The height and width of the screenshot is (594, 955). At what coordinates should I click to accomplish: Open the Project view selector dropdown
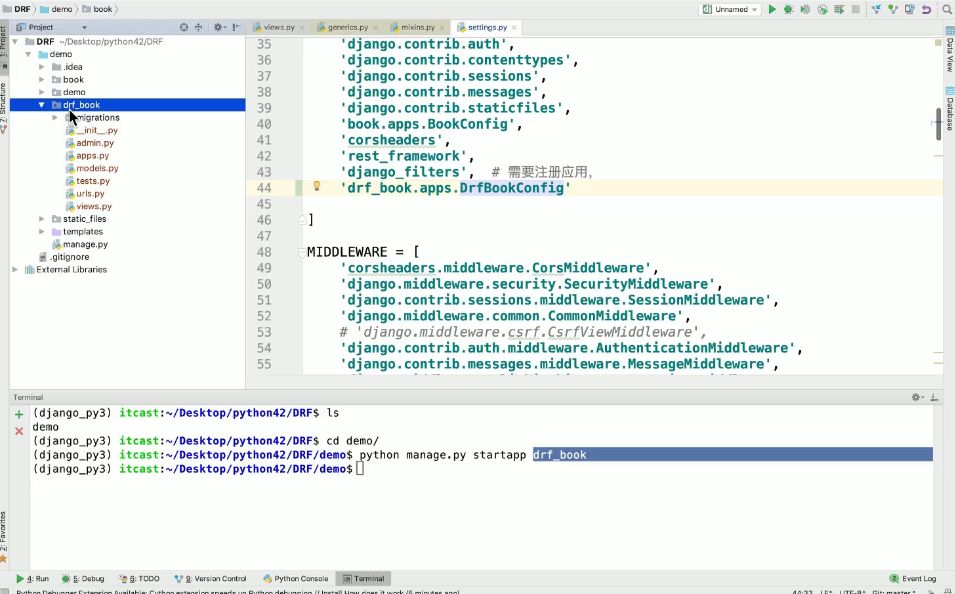[84, 27]
